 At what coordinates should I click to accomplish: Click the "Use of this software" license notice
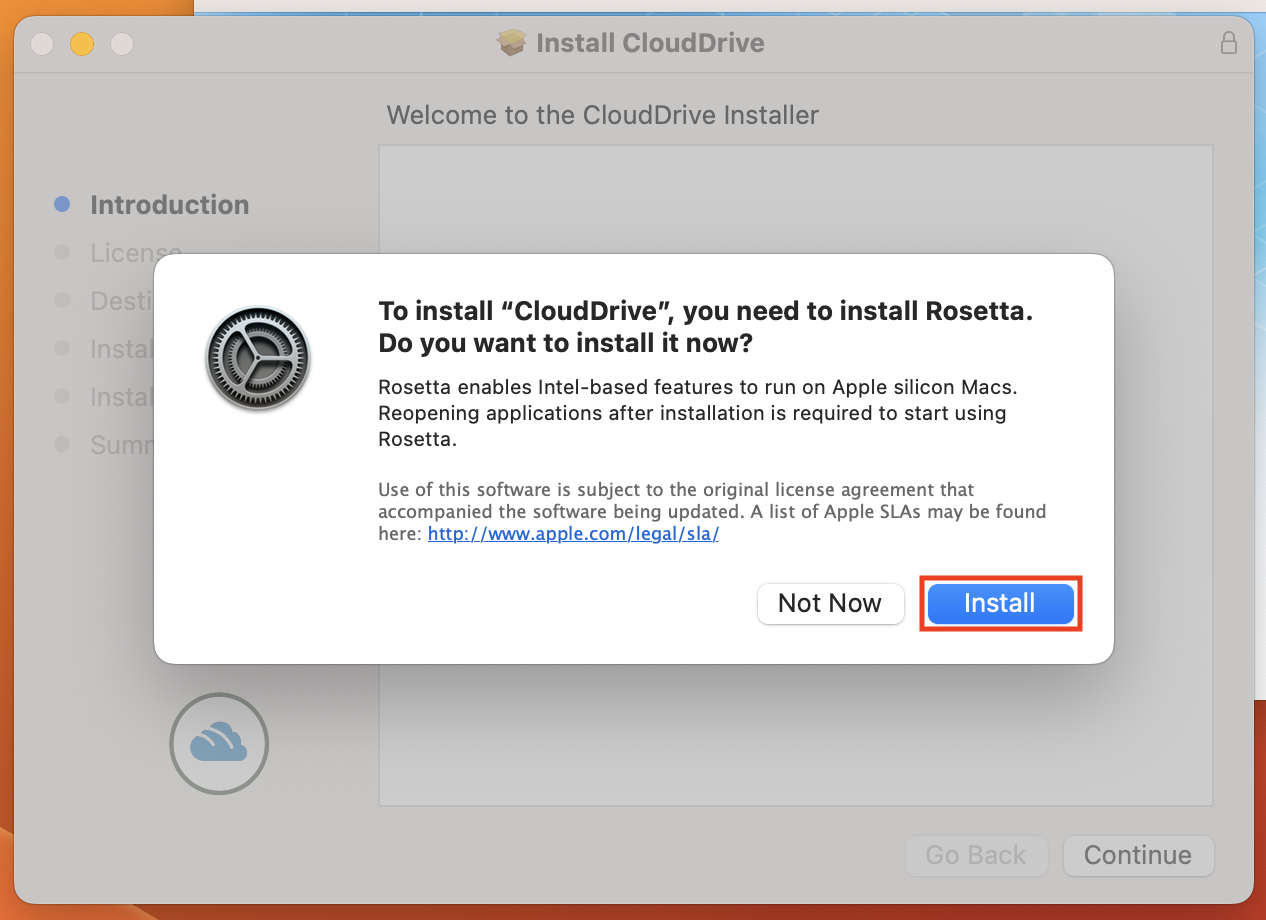[712, 512]
